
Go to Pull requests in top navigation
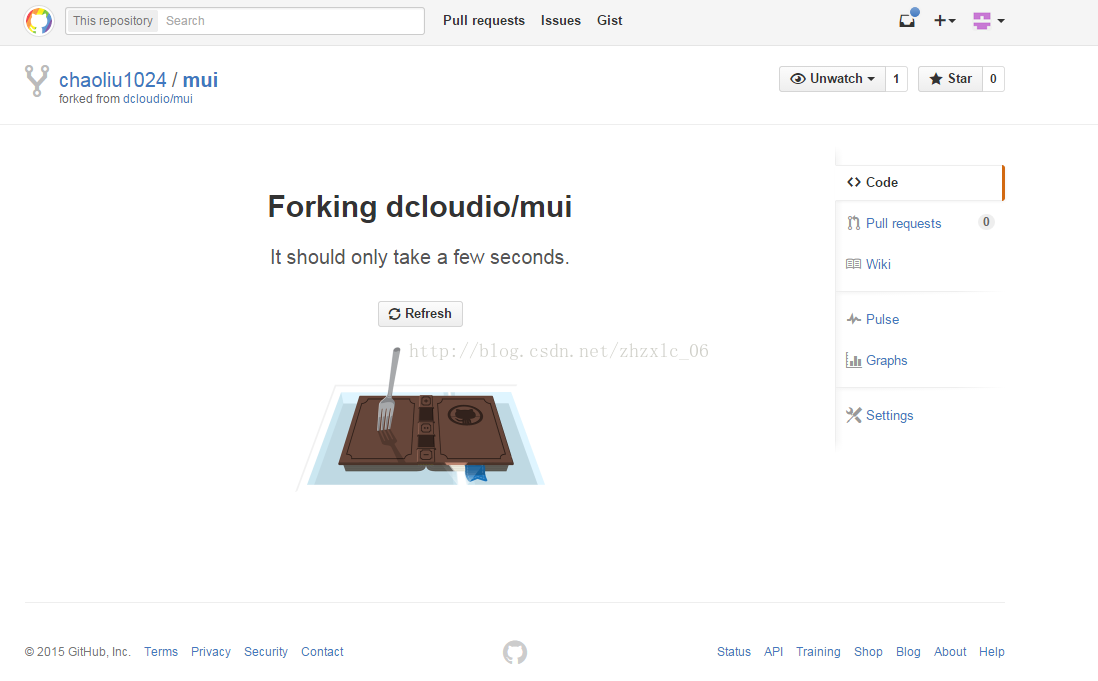coord(484,21)
